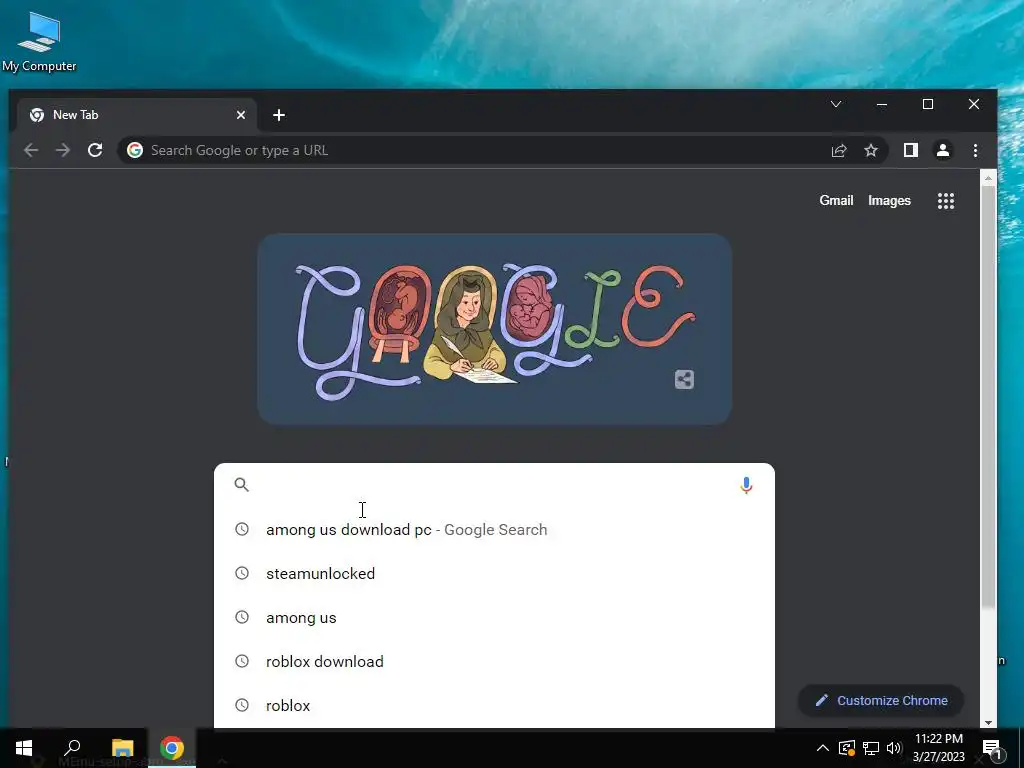Select suggestion 'roblox'
Screen dimensions: 1024x768
pyautogui.click(x=494, y=705)
